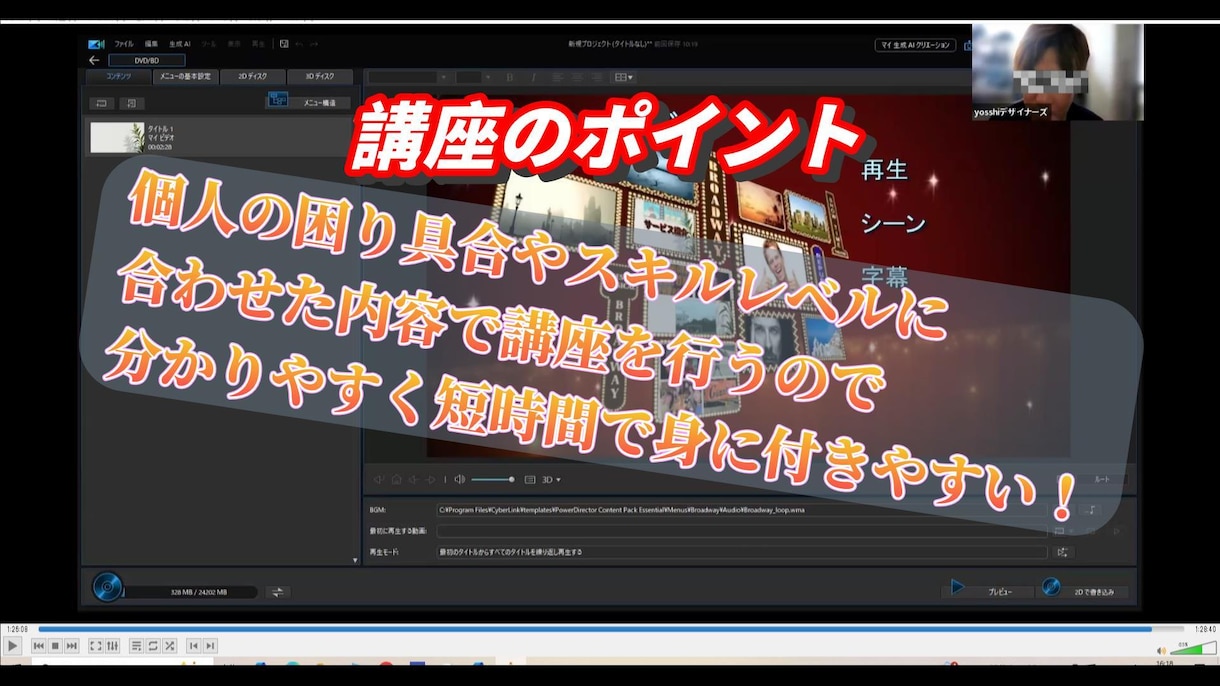Click the 再生モード text field

tap(742, 552)
